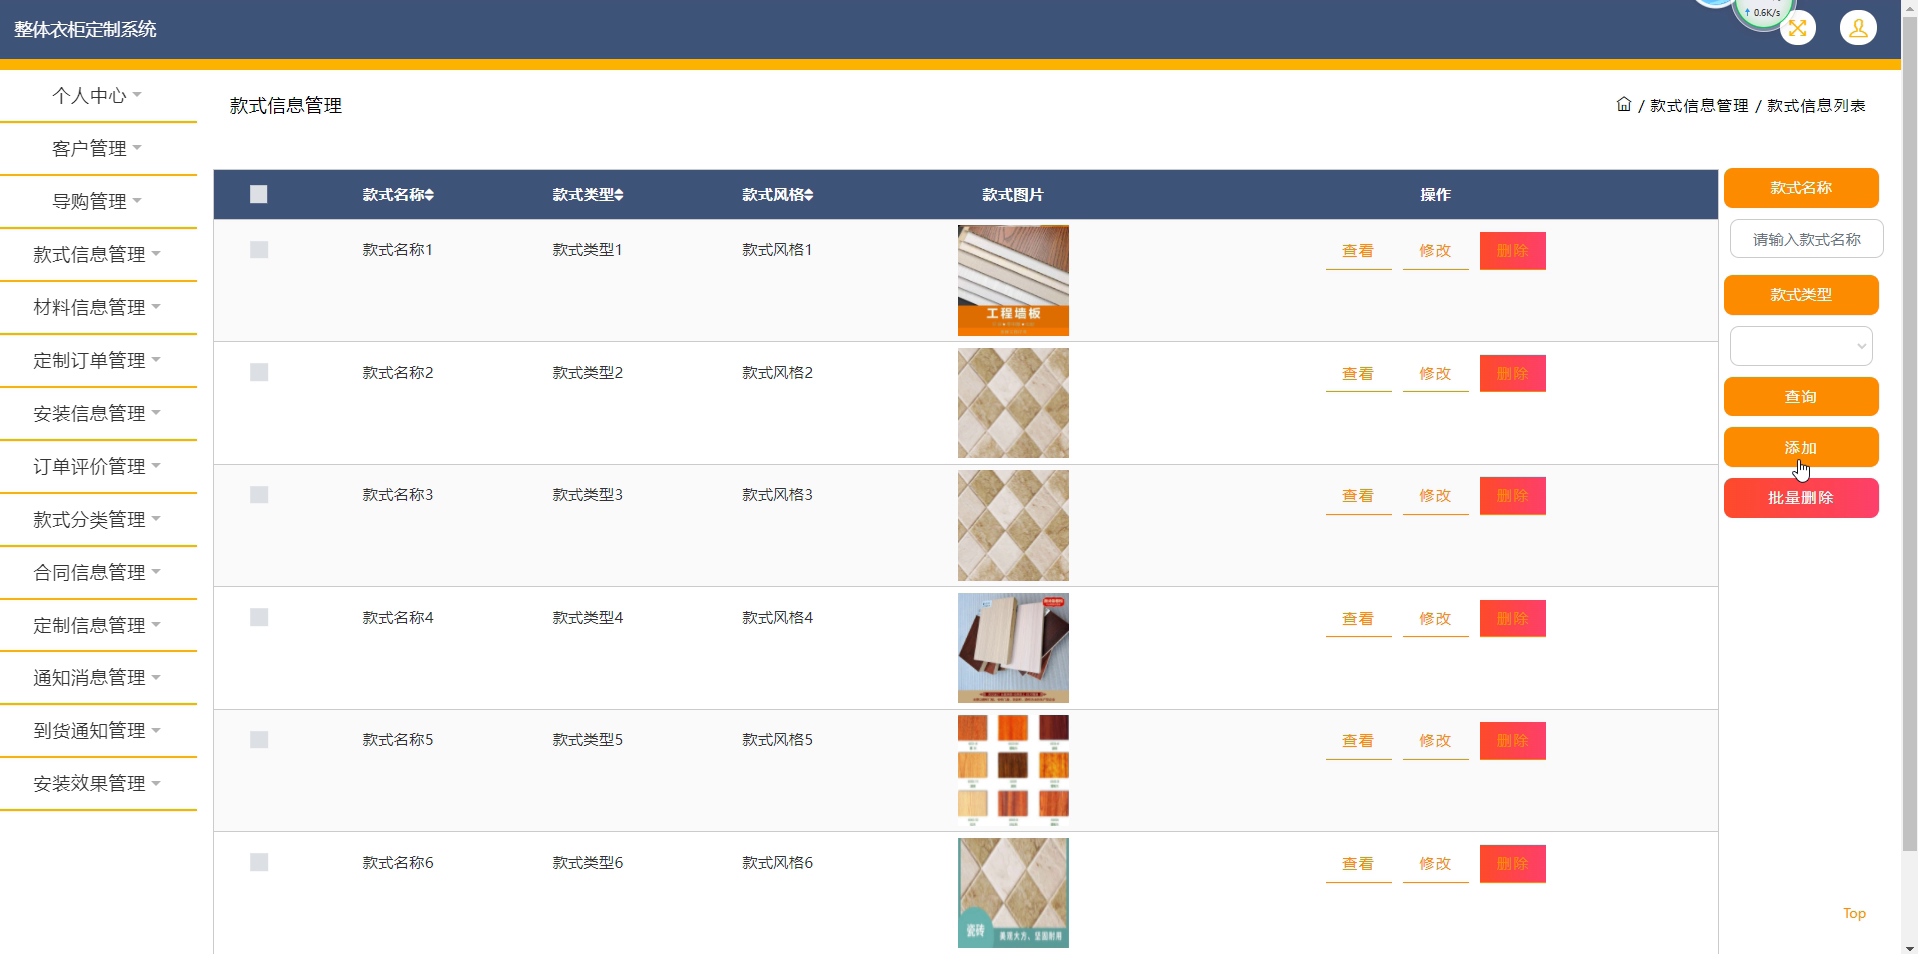Viewport: 1918px width, 954px height.
Task: Open the wood panel image of 款式名称4
Action: coord(1013,648)
